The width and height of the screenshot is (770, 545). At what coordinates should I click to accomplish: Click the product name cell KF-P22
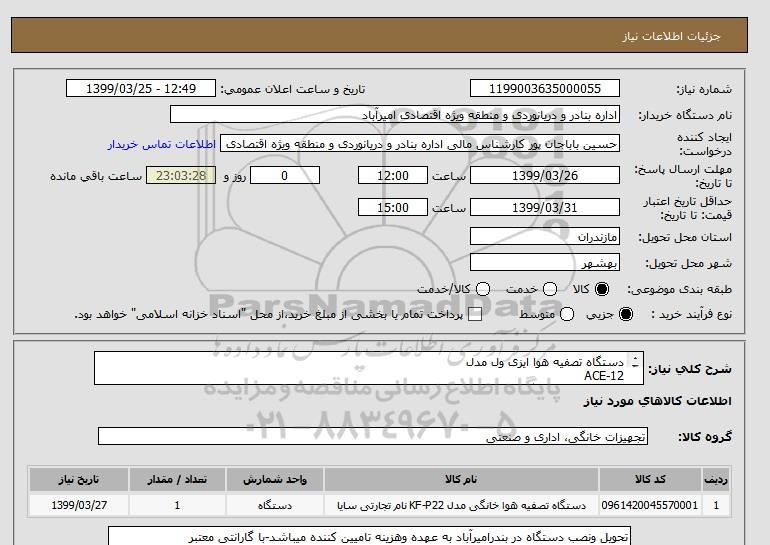(461, 505)
